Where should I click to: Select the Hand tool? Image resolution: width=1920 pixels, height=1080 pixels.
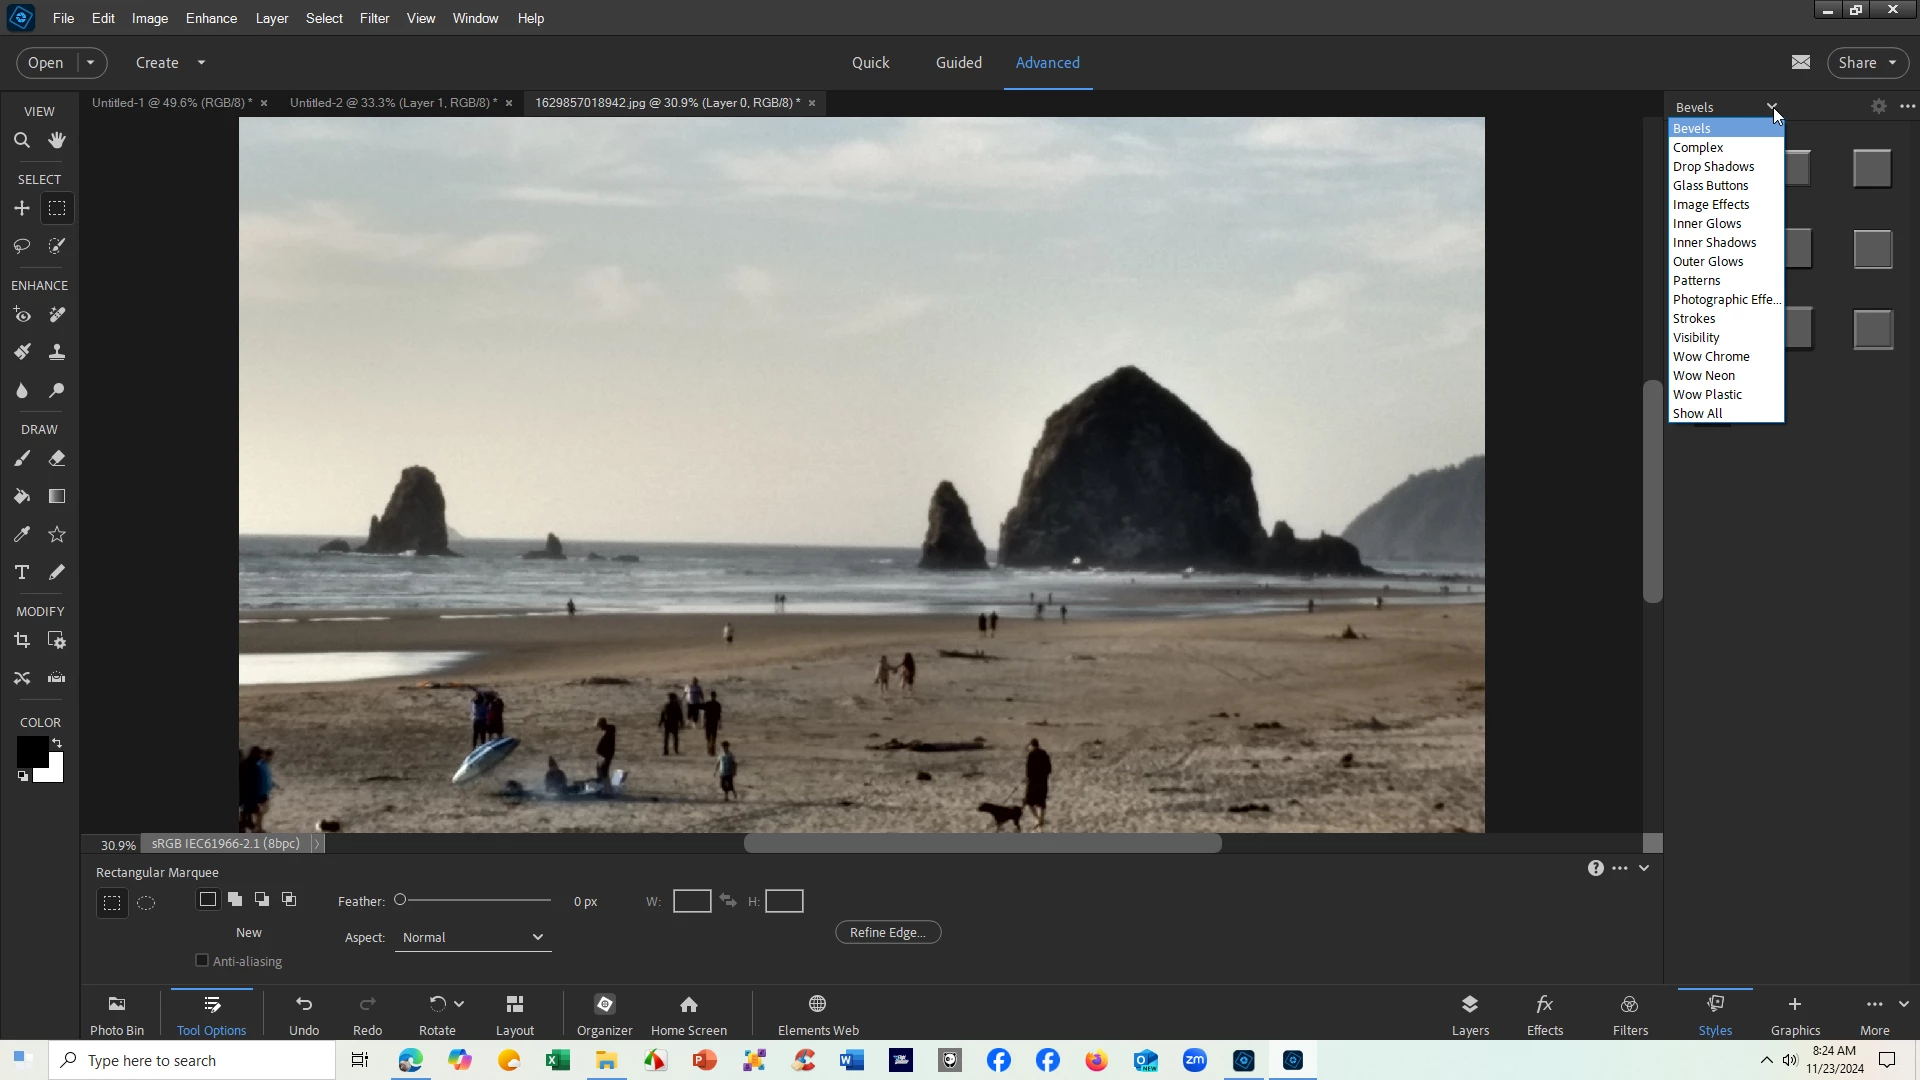click(x=57, y=141)
